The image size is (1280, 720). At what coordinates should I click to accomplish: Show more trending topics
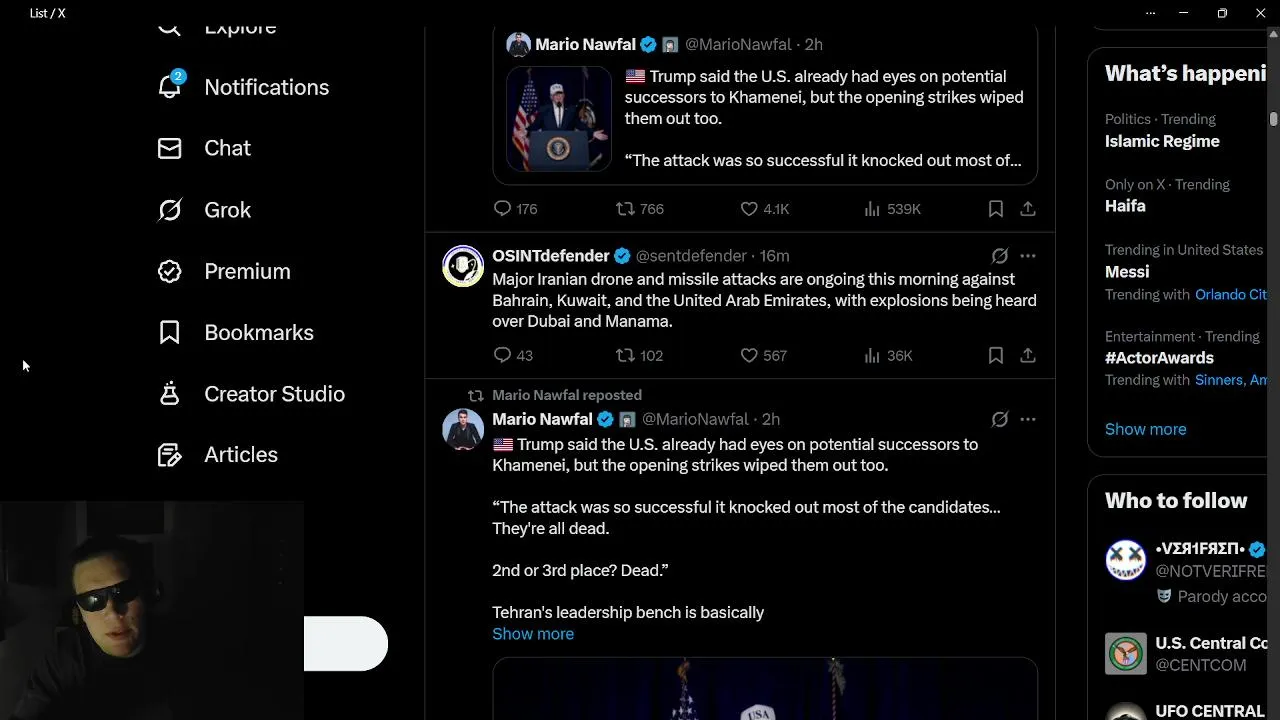pos(1145,429)
